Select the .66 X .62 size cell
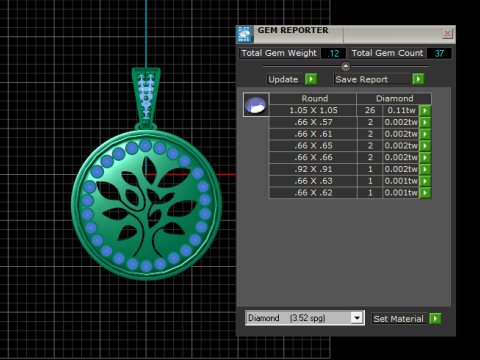480x360 pixels. (x=313, y=193)
